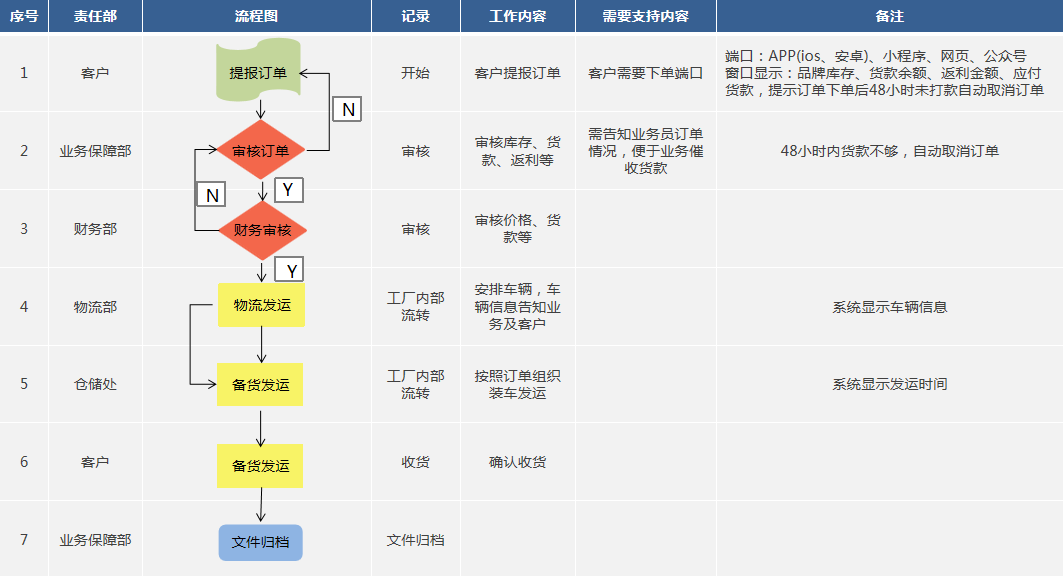The width and height of the screenshot is (1063, 576).
Task: Click the 开始 record cell
Action: [415, 73]
